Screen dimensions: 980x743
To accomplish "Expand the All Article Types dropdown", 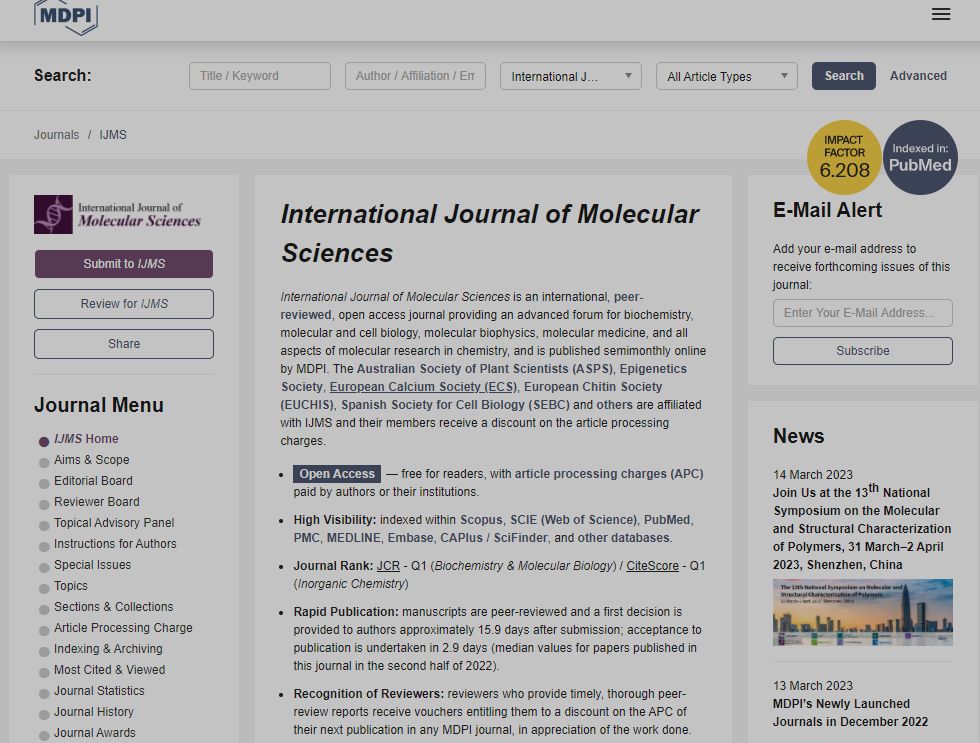I will click(726, 76).
